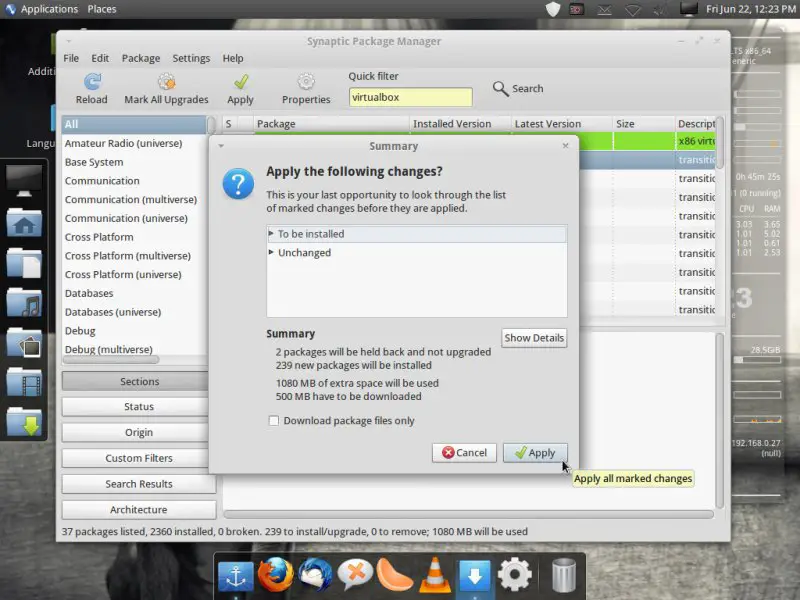Screen dimensions: 800x600
Task: Click the volume indicator in the top panel
Action: pyautogui.click(x=660, y=9)
